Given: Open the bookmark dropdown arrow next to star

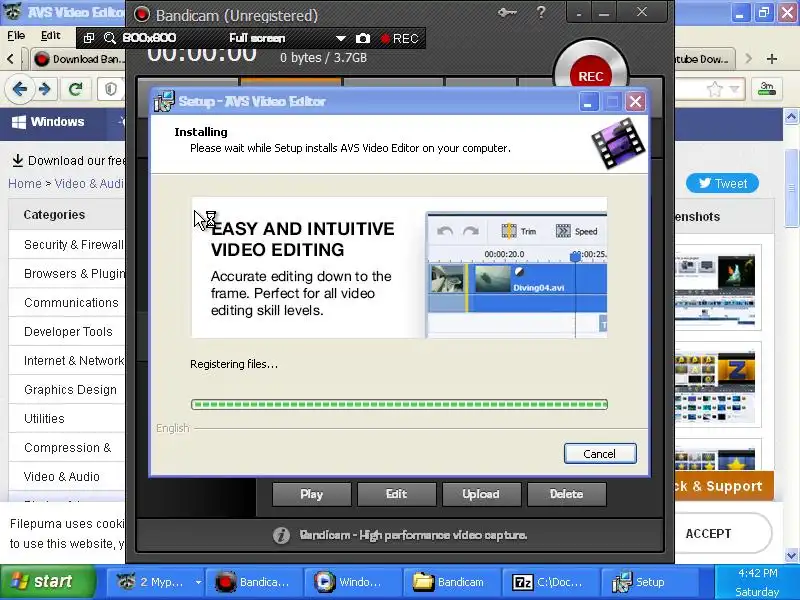Looking at the screenshot, I should pyautogui.click(x=734, y=90).
